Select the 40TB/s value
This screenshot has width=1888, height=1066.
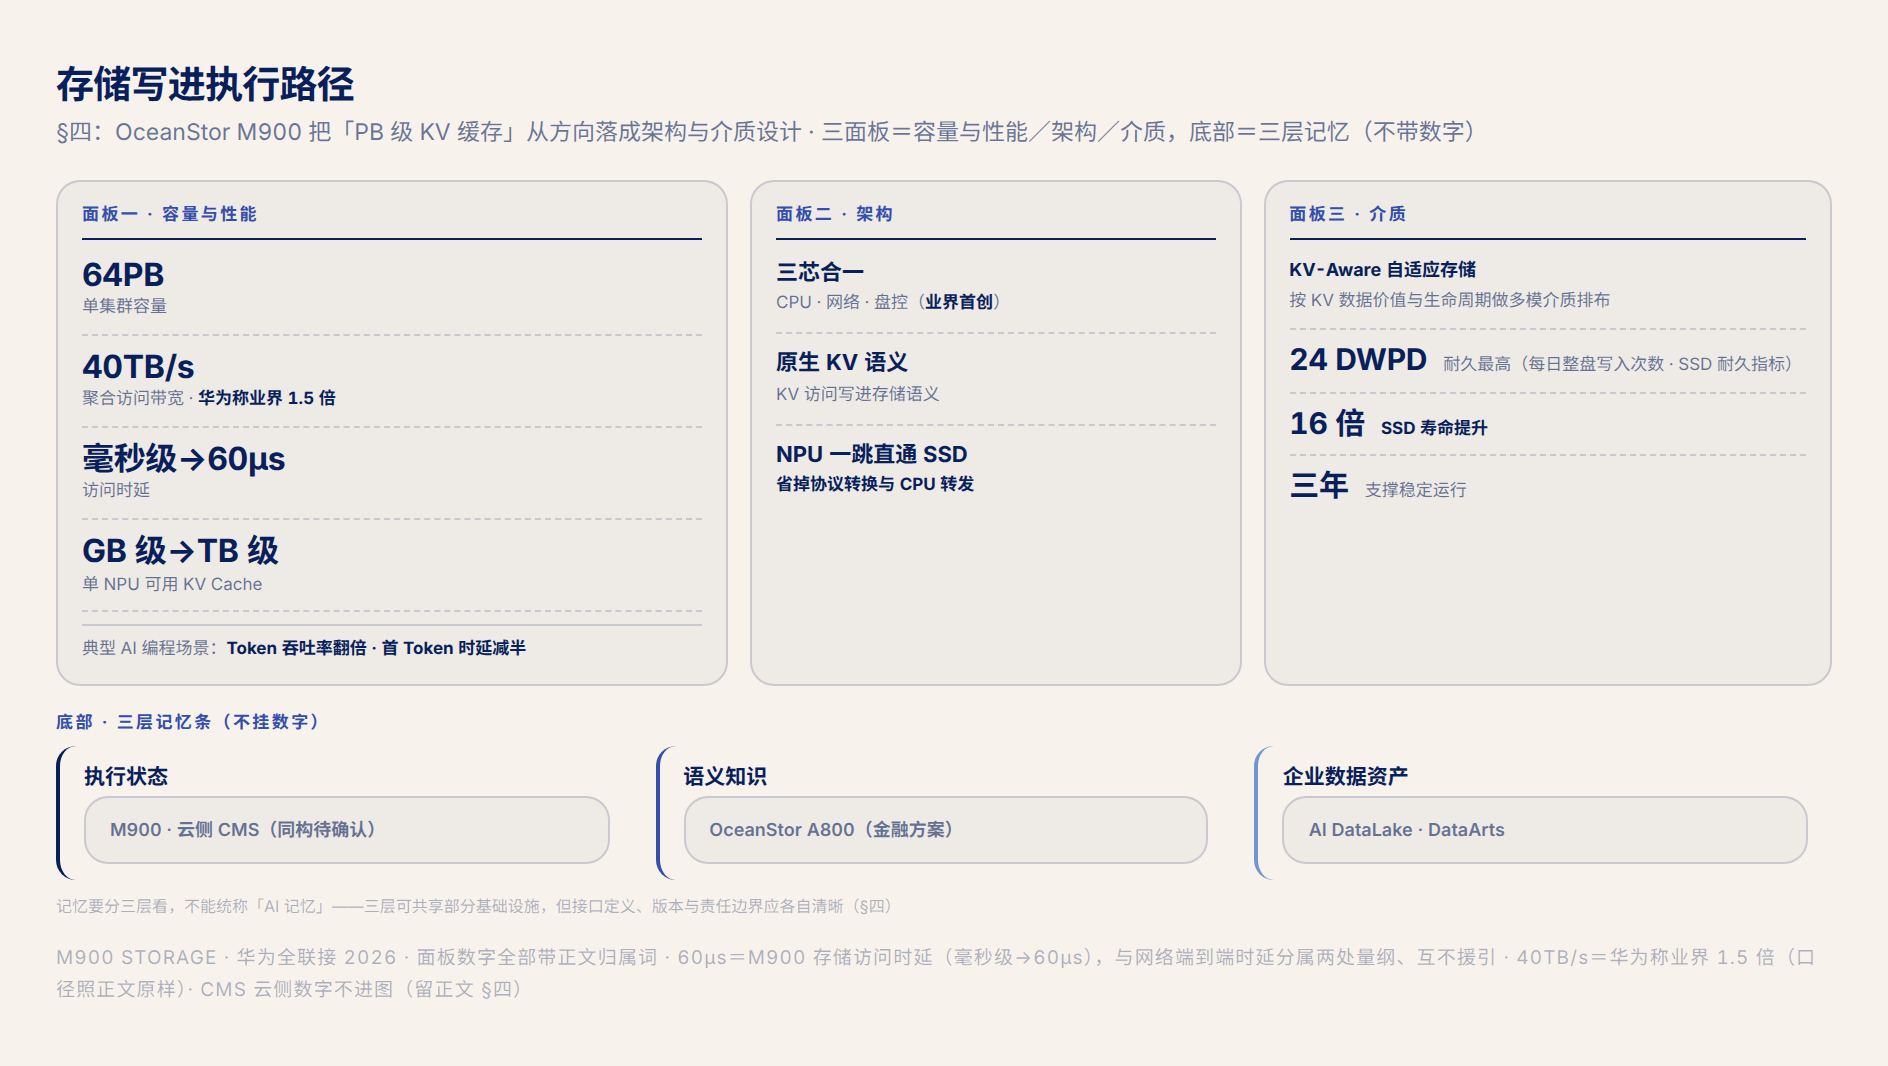(x=138, y=366)
